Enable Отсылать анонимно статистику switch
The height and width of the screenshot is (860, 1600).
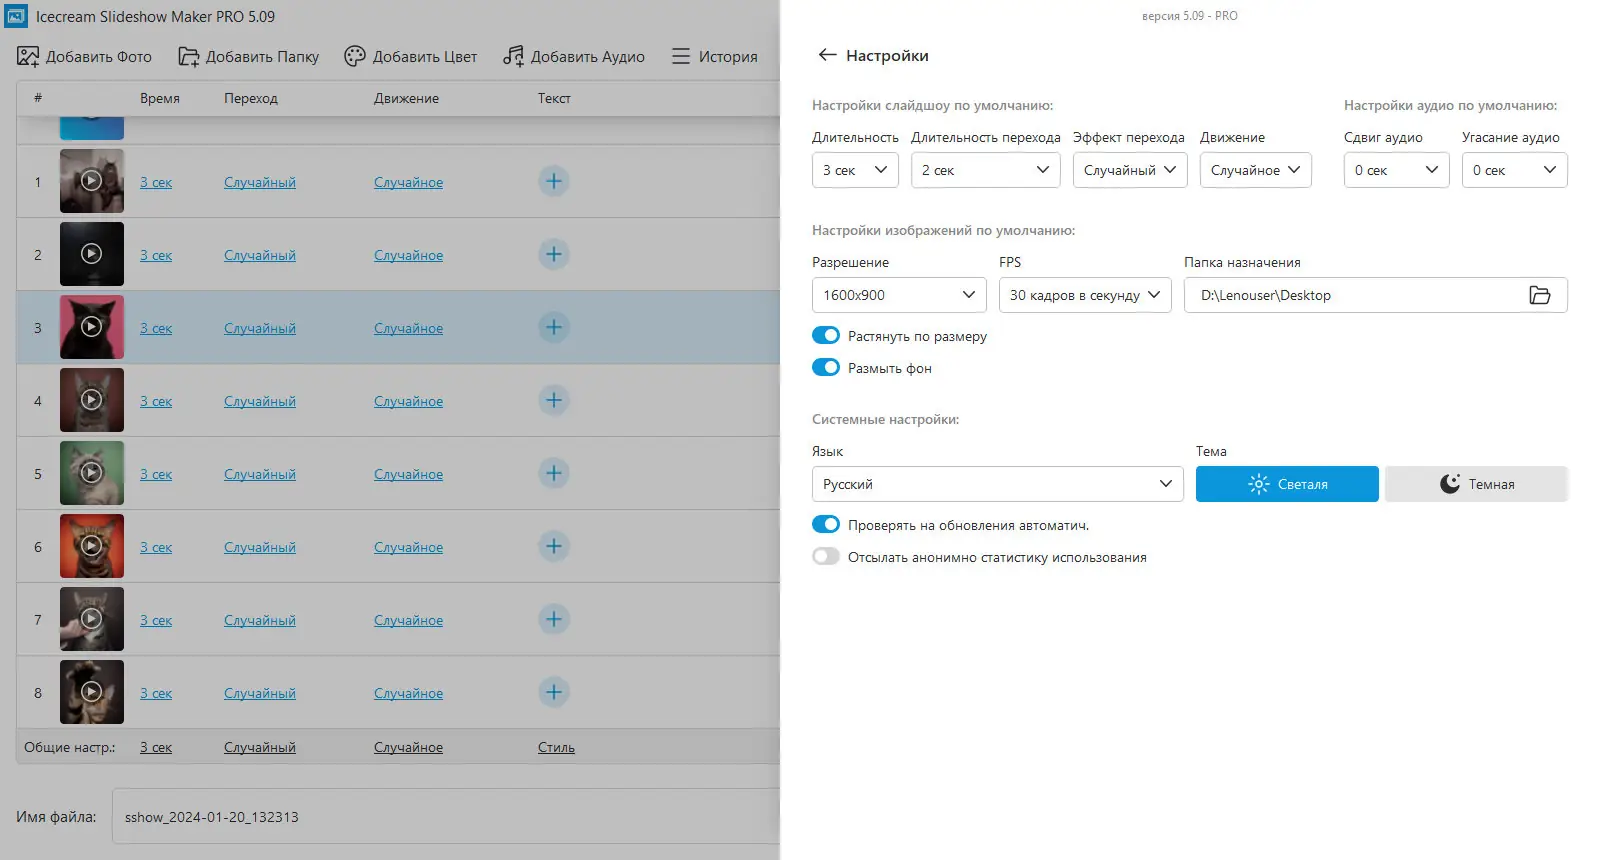coord(826,557)
